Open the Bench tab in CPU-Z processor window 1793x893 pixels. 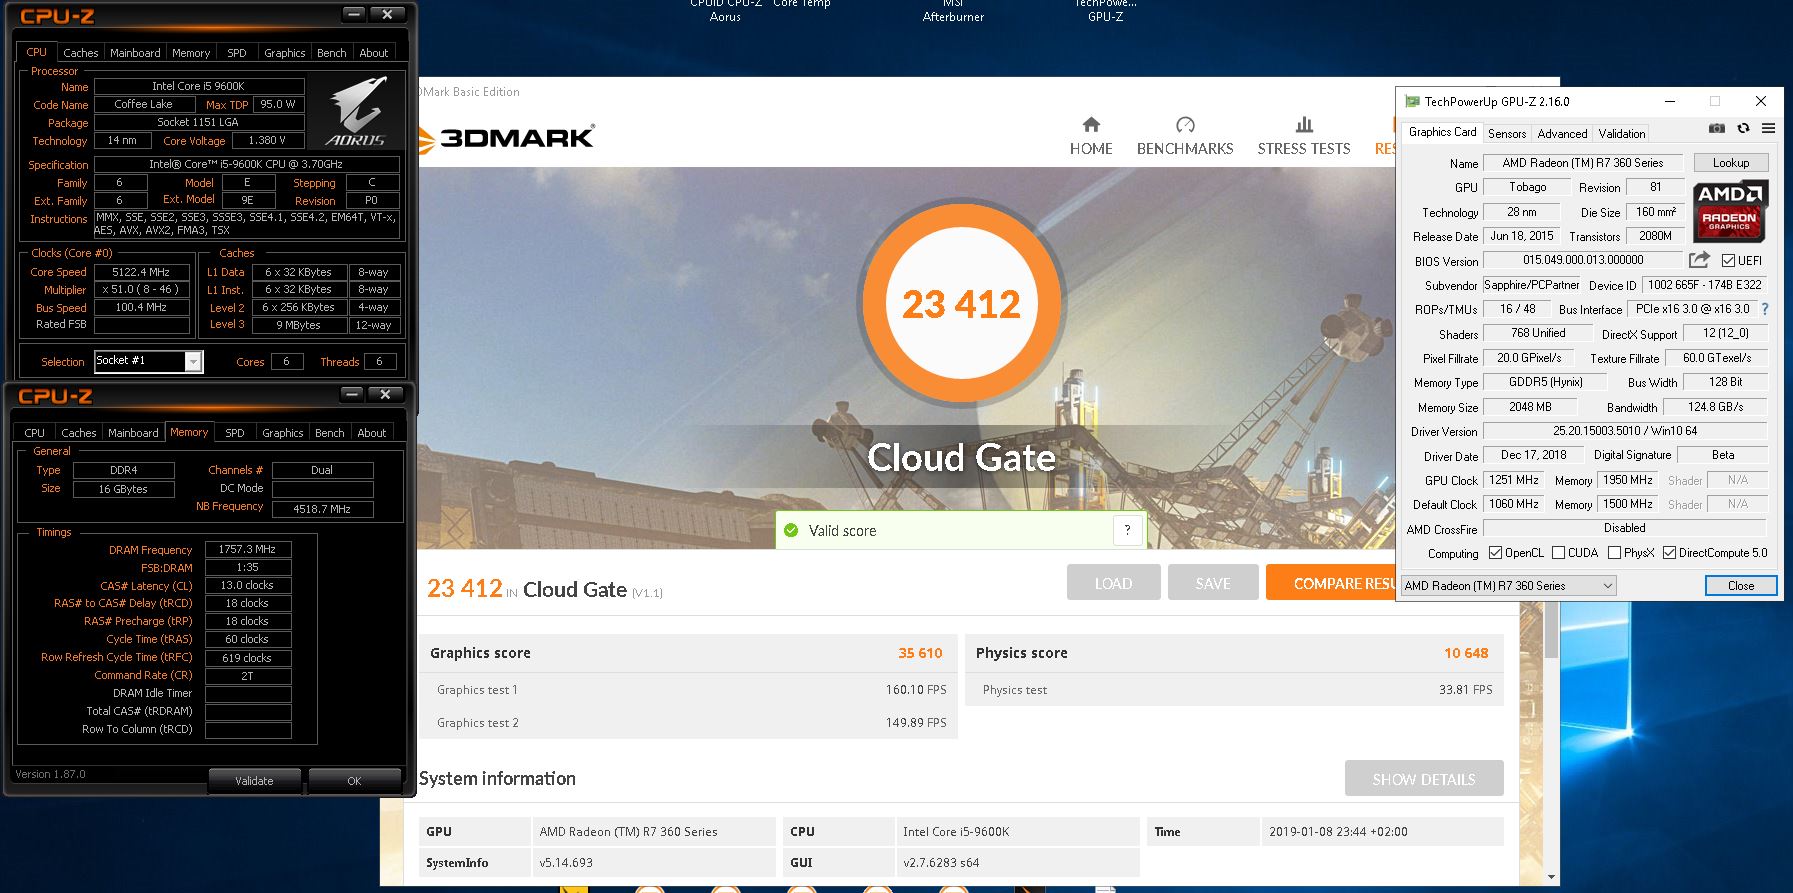tap(332, 53)
